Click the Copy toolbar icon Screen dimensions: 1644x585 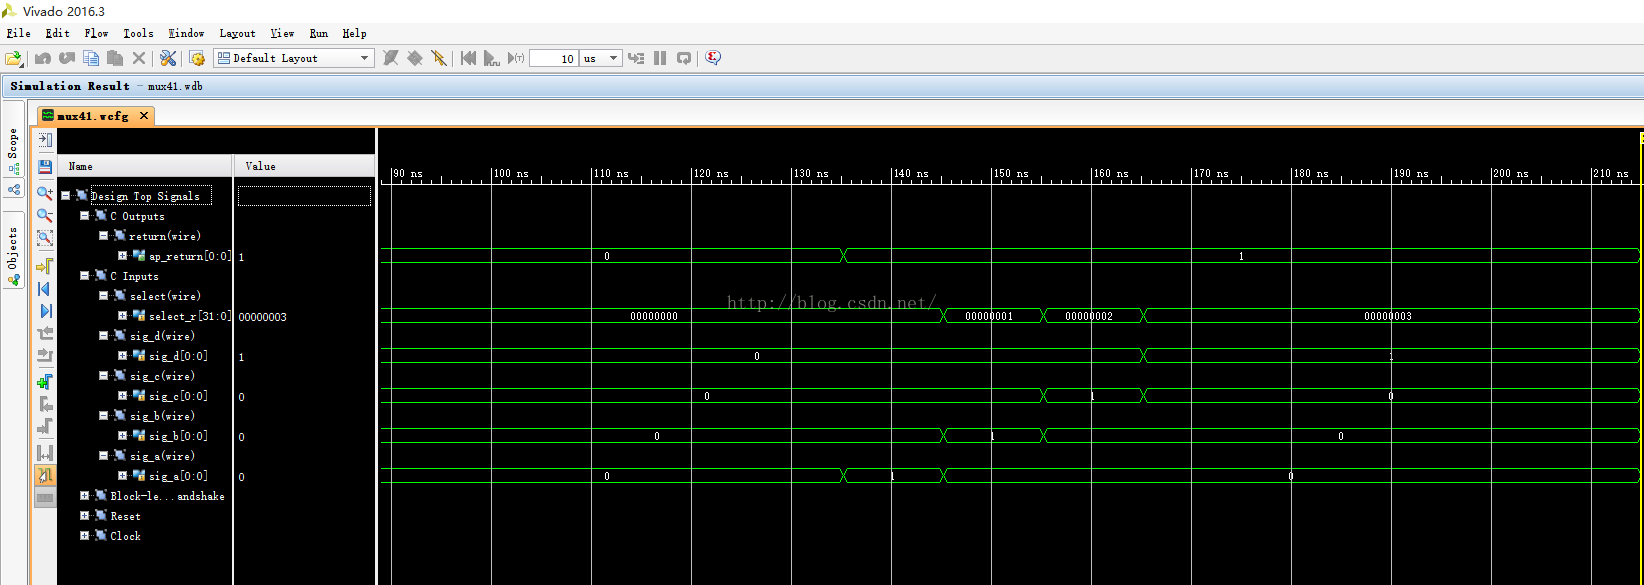pyautogui.click(x=91, y=58)
